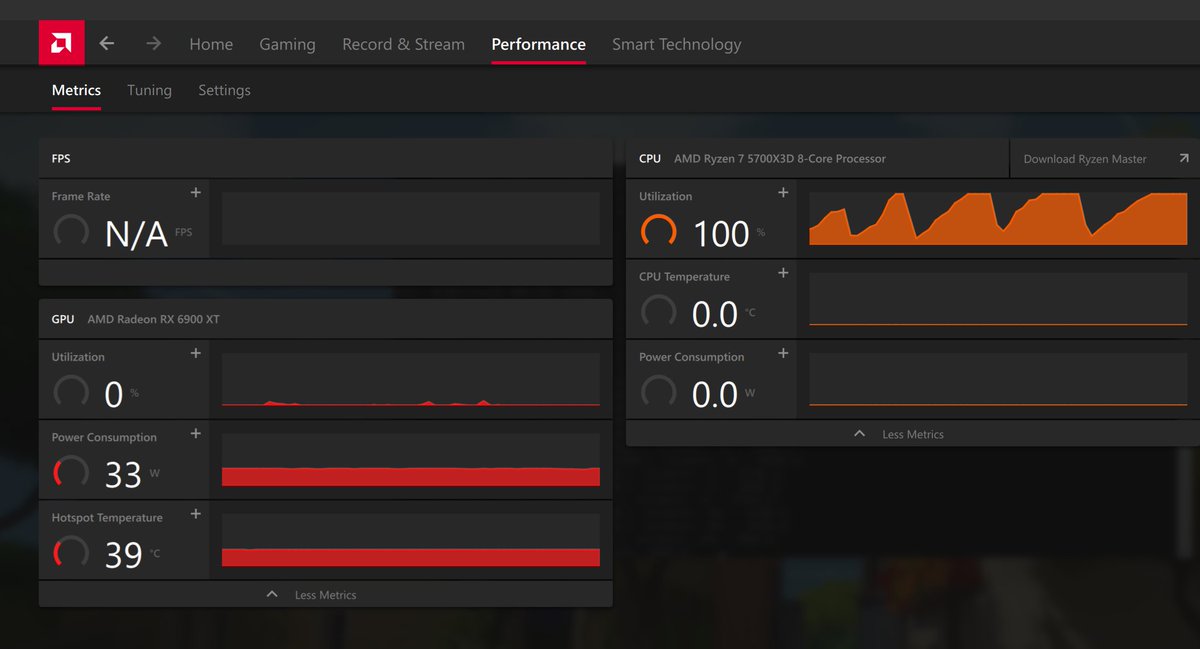Image resolution: width=1200 pixels, height=649 pixels.
Task: Switch to Record & Stream tab
Action: coord(403,44)
